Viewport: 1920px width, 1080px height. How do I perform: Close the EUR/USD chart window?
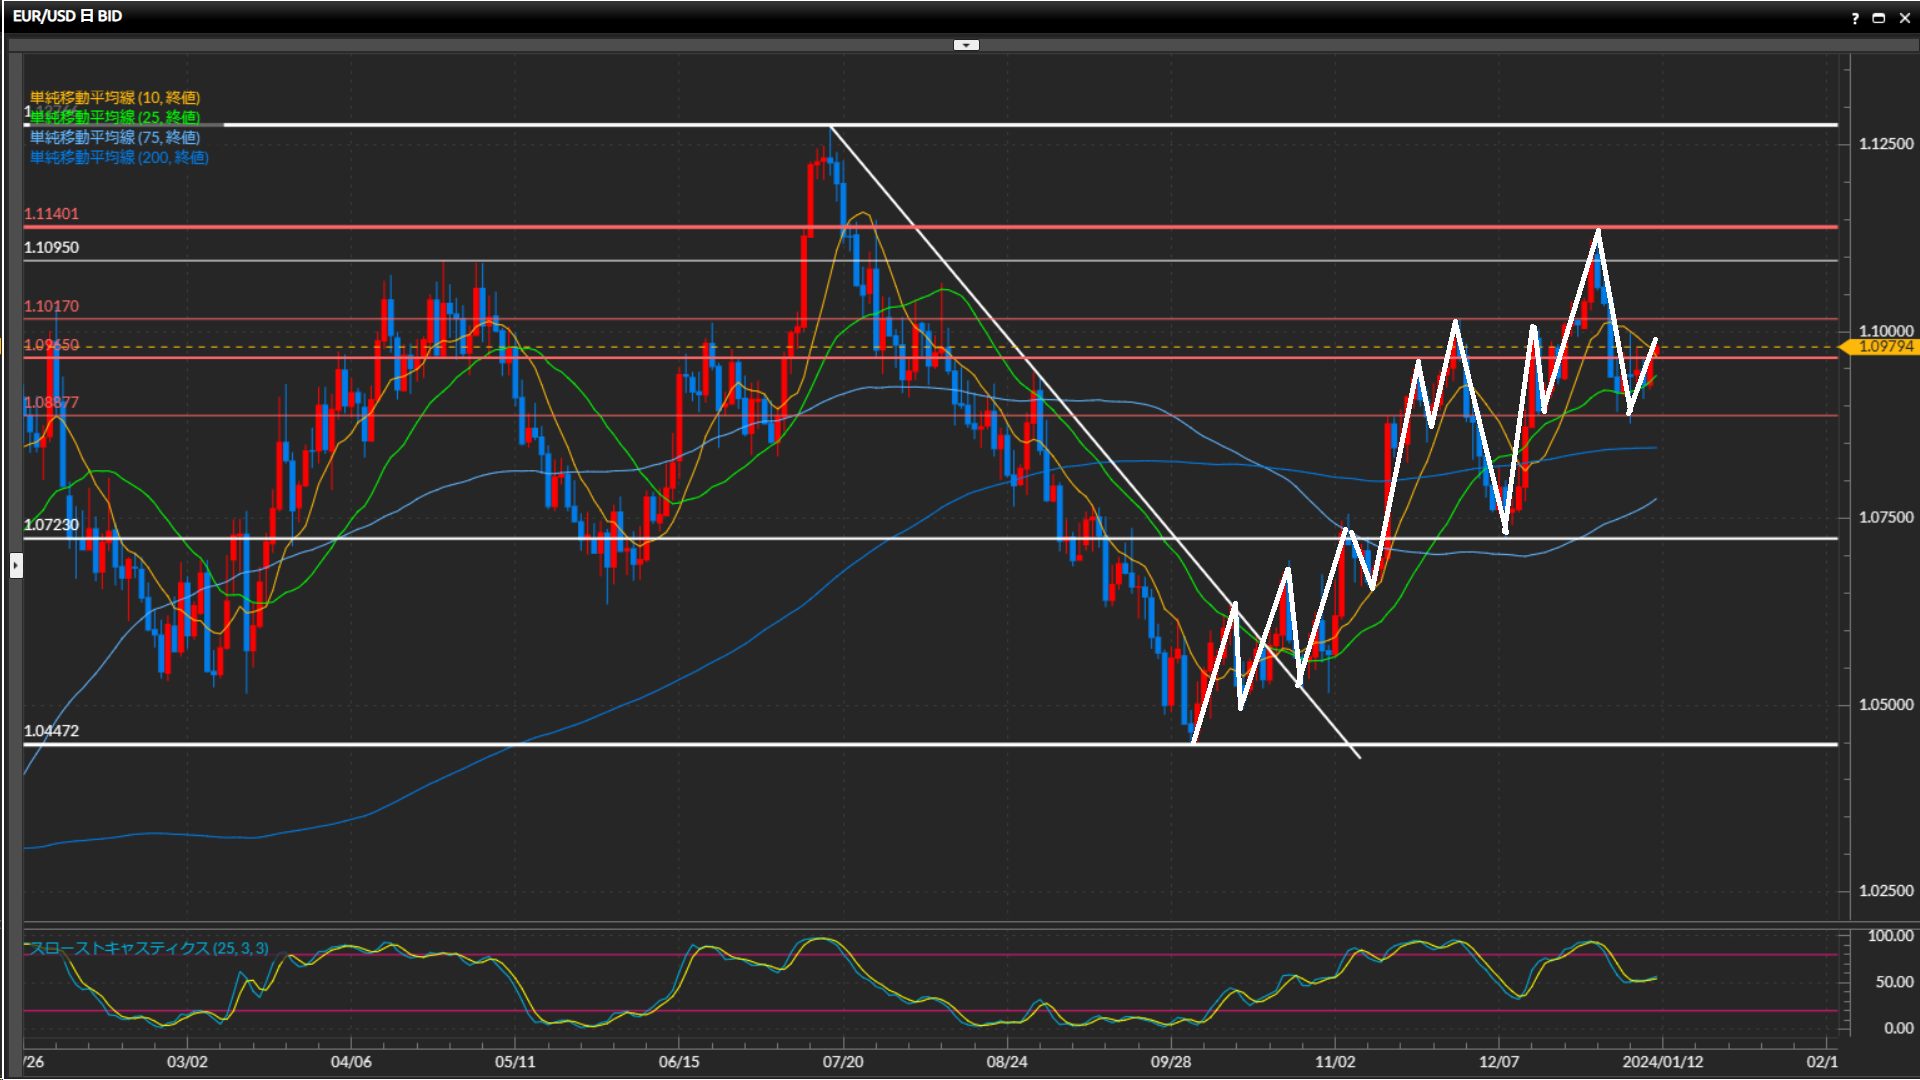pos(1904,18)
